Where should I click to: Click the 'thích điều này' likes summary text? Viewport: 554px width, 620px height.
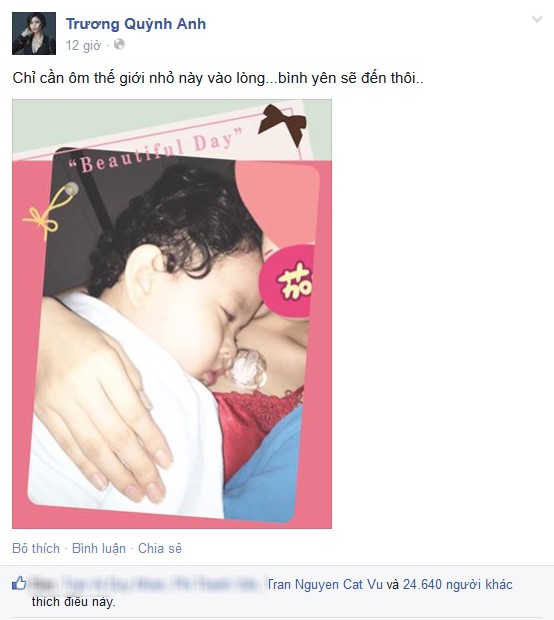point(73,602)
